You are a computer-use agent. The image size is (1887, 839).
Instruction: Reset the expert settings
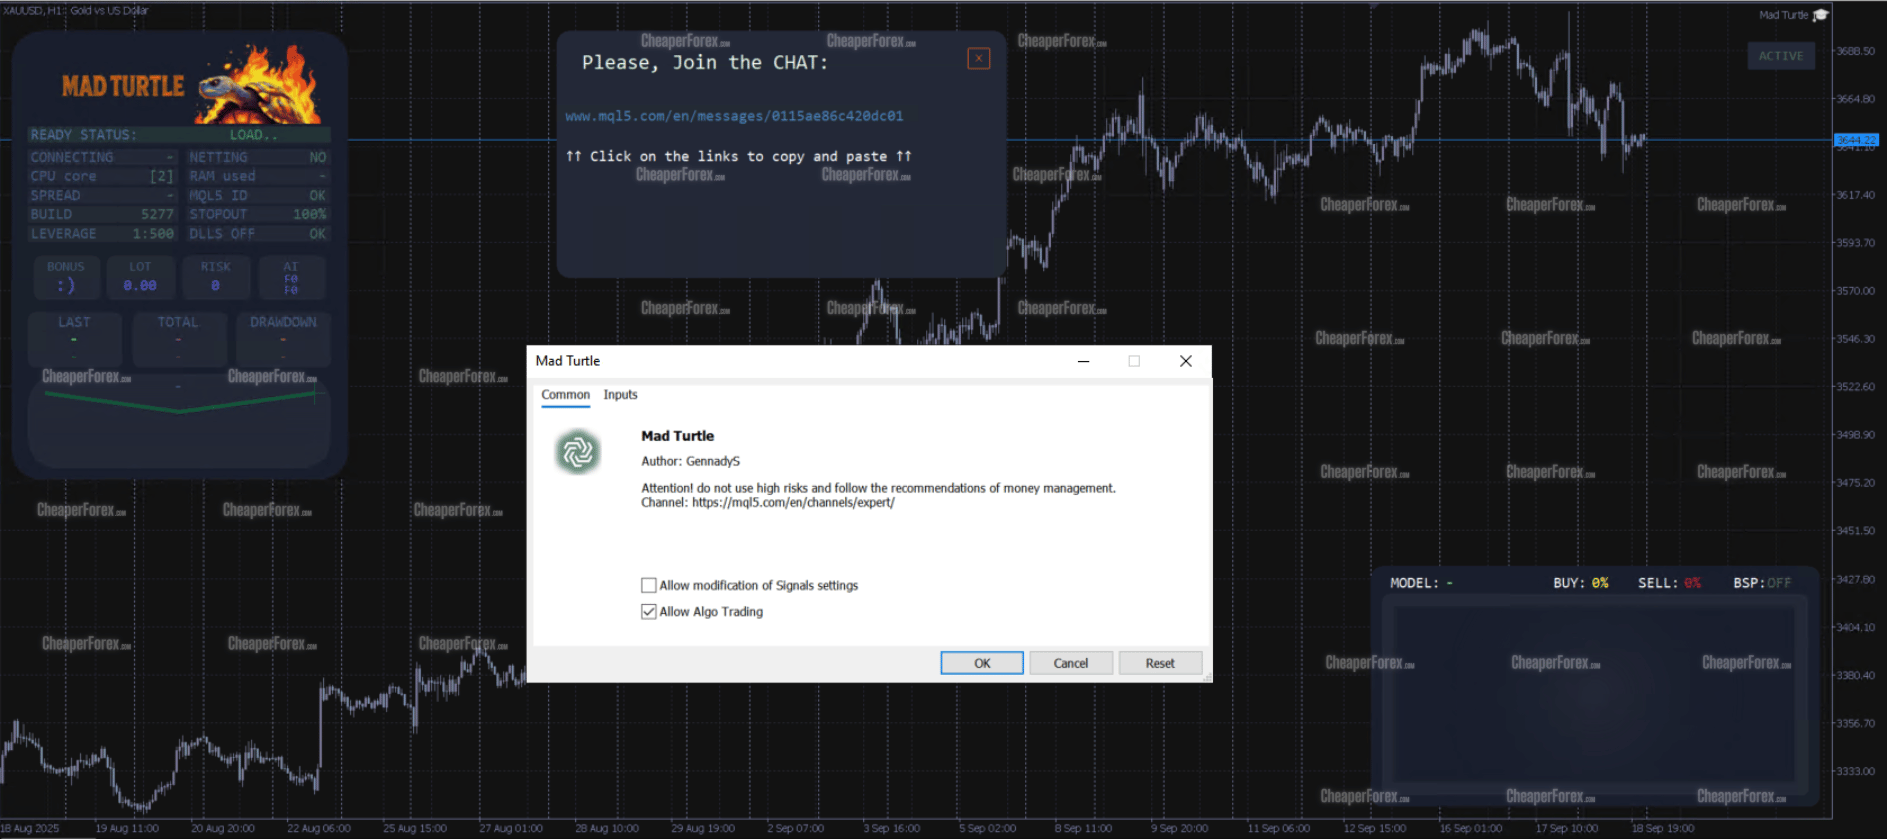[x=1159, y=663]
